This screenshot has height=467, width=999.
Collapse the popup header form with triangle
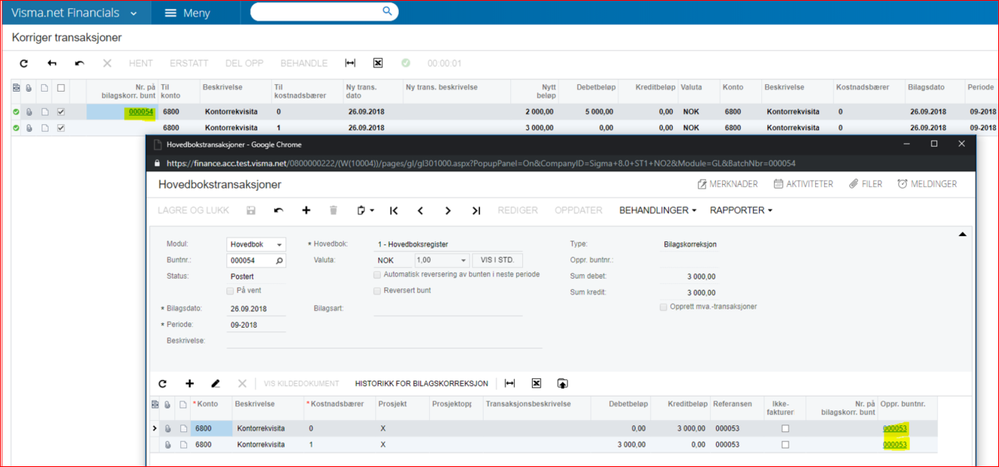pos(963,235)
